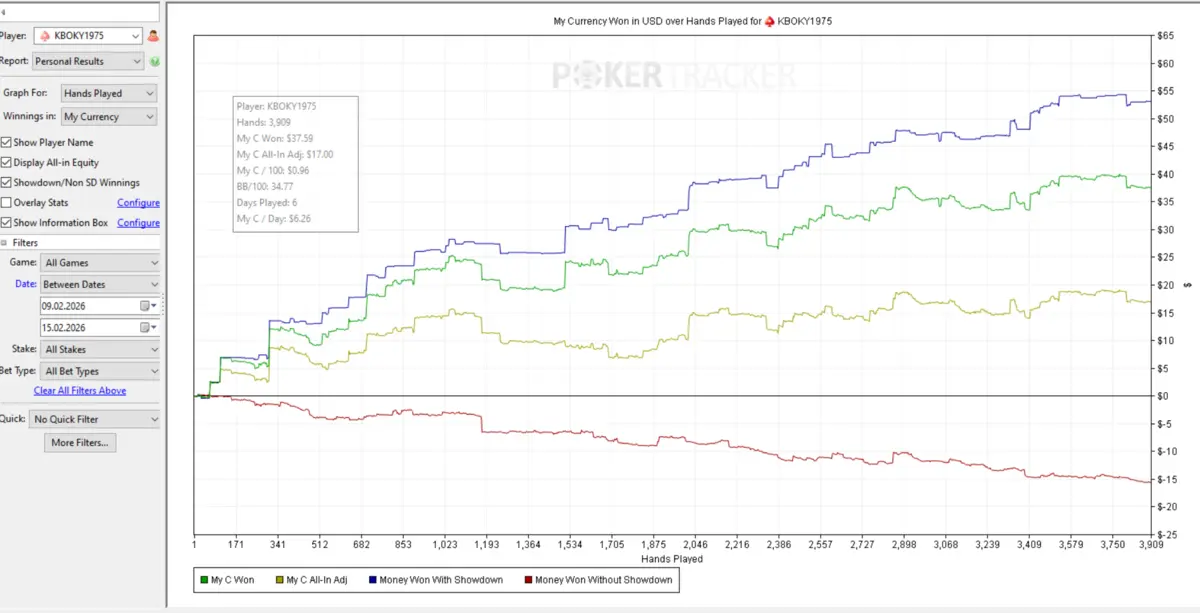The width and height of the screenshot is (1200, 613).
Task: Enable the Overlay Stats checkbox
Action: 6,203
